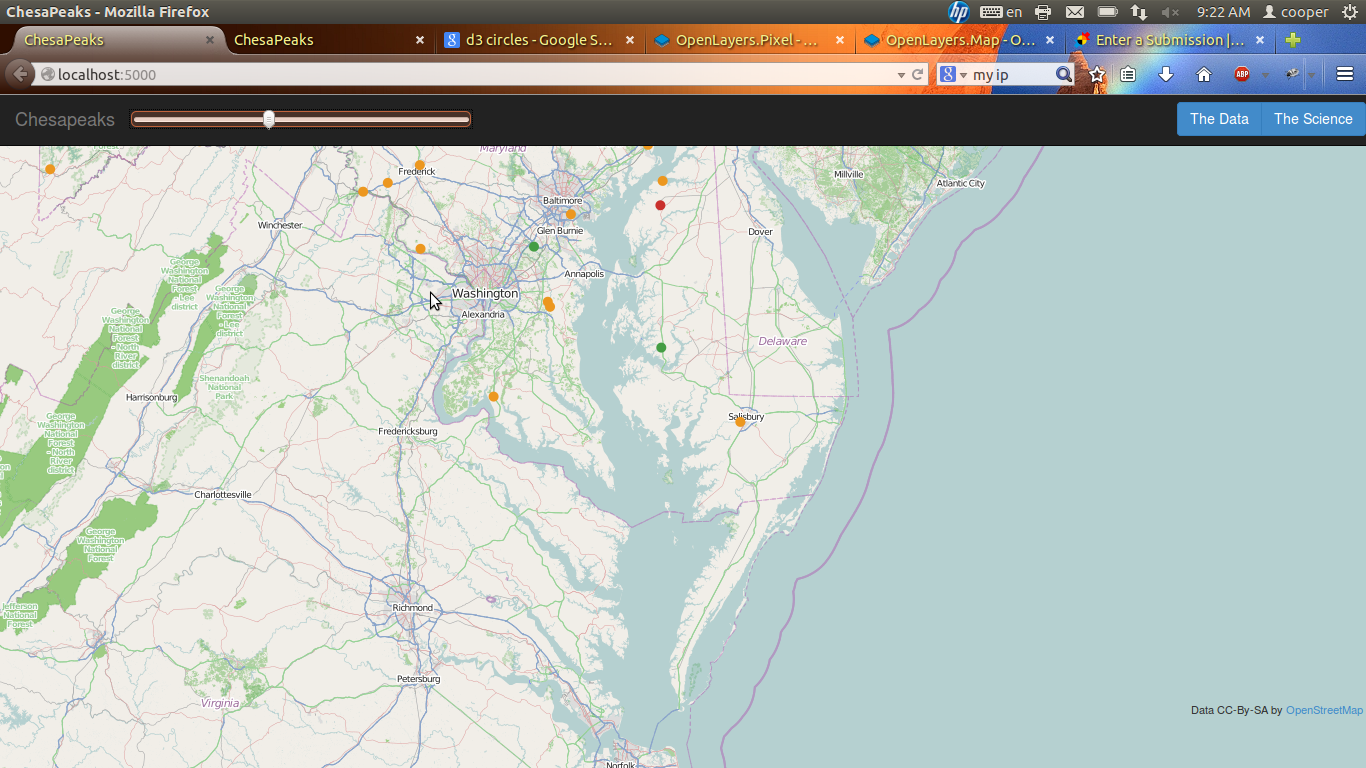The image size is (1366, 768).
Task: Open the cooper user menu
Action: click(1296, 12)
